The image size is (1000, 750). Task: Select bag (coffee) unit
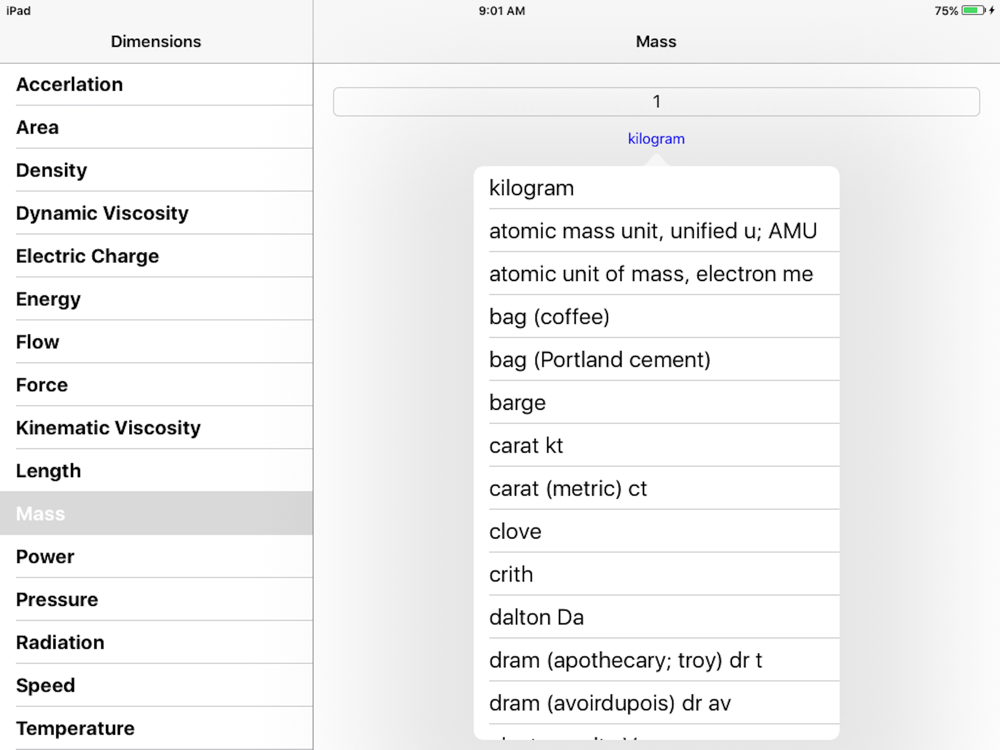pos(656,317)
